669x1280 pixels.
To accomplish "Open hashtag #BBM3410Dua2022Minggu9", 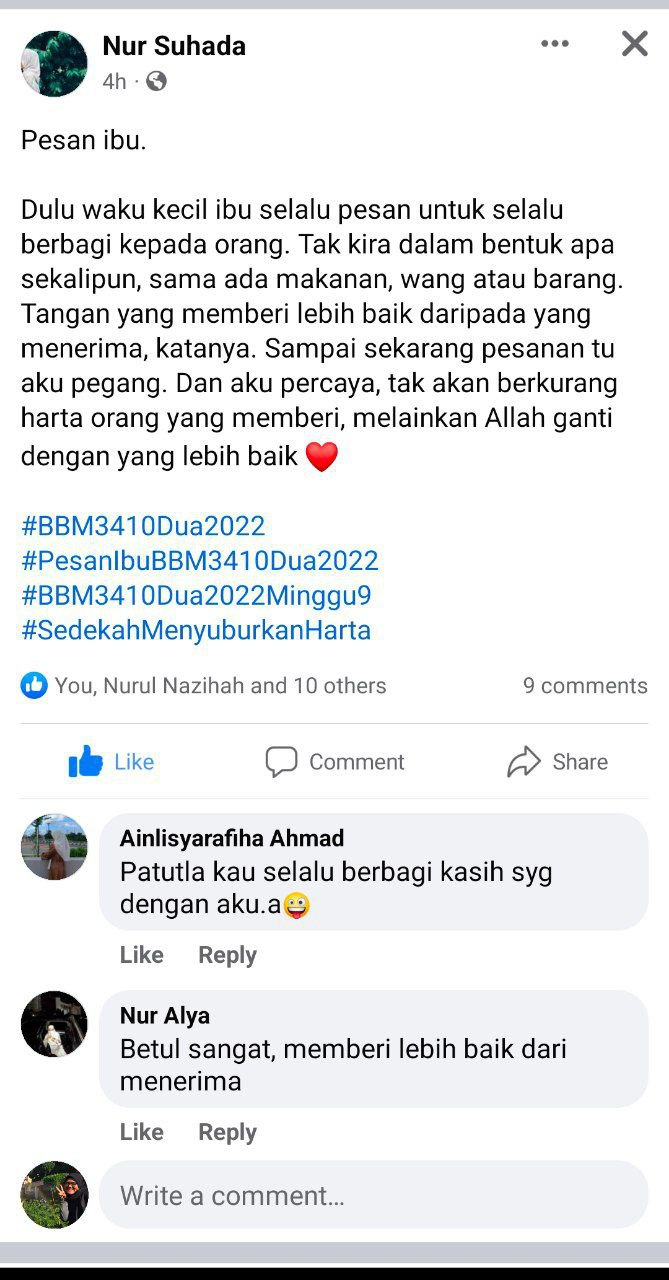I will [196, 596].
